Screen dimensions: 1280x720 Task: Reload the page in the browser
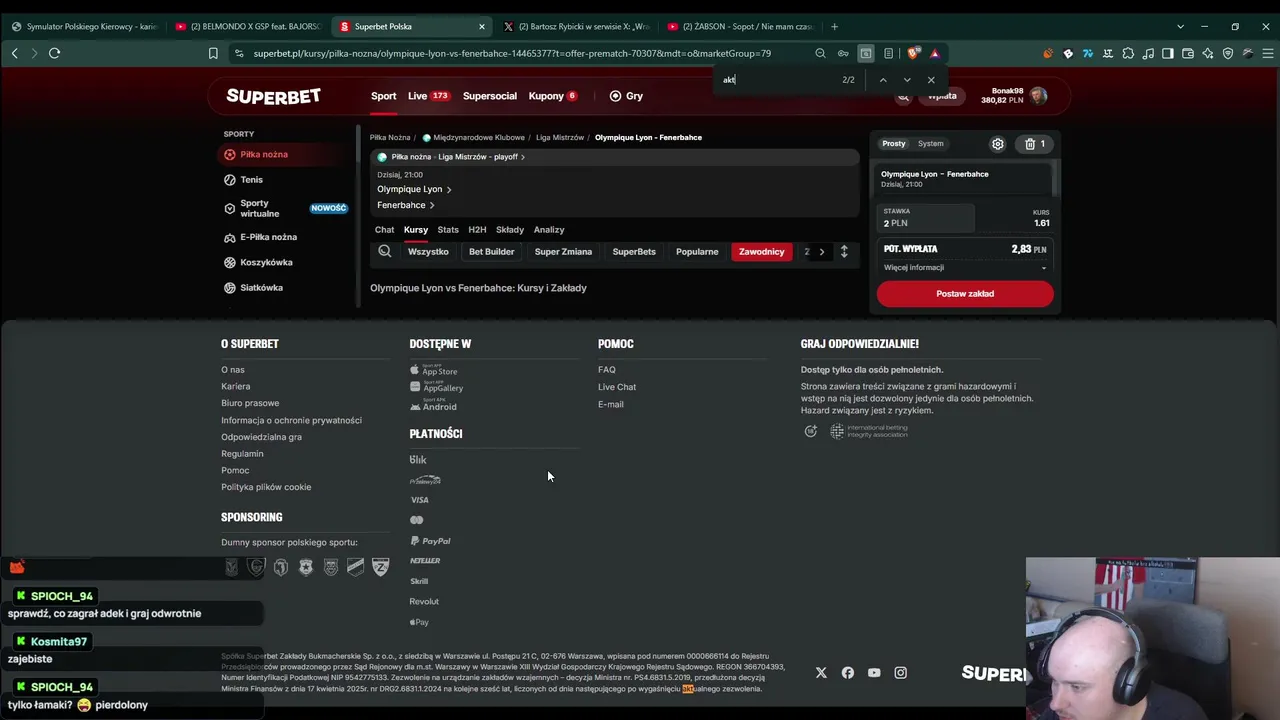click(x=55, y=53)
